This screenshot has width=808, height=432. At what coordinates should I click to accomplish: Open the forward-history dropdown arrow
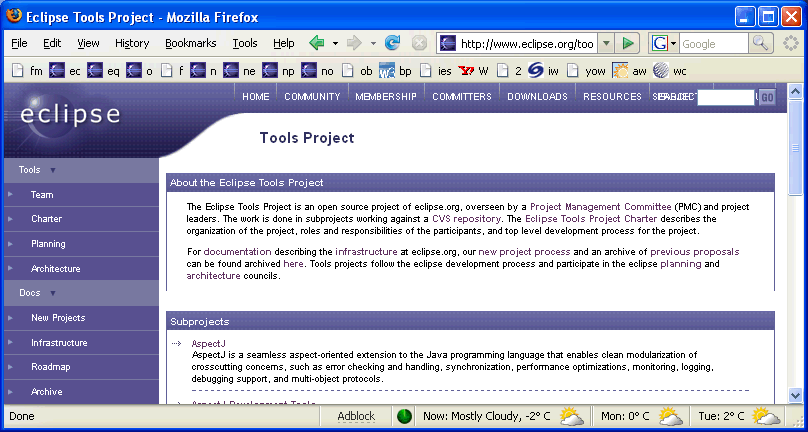tap(373, 43)
